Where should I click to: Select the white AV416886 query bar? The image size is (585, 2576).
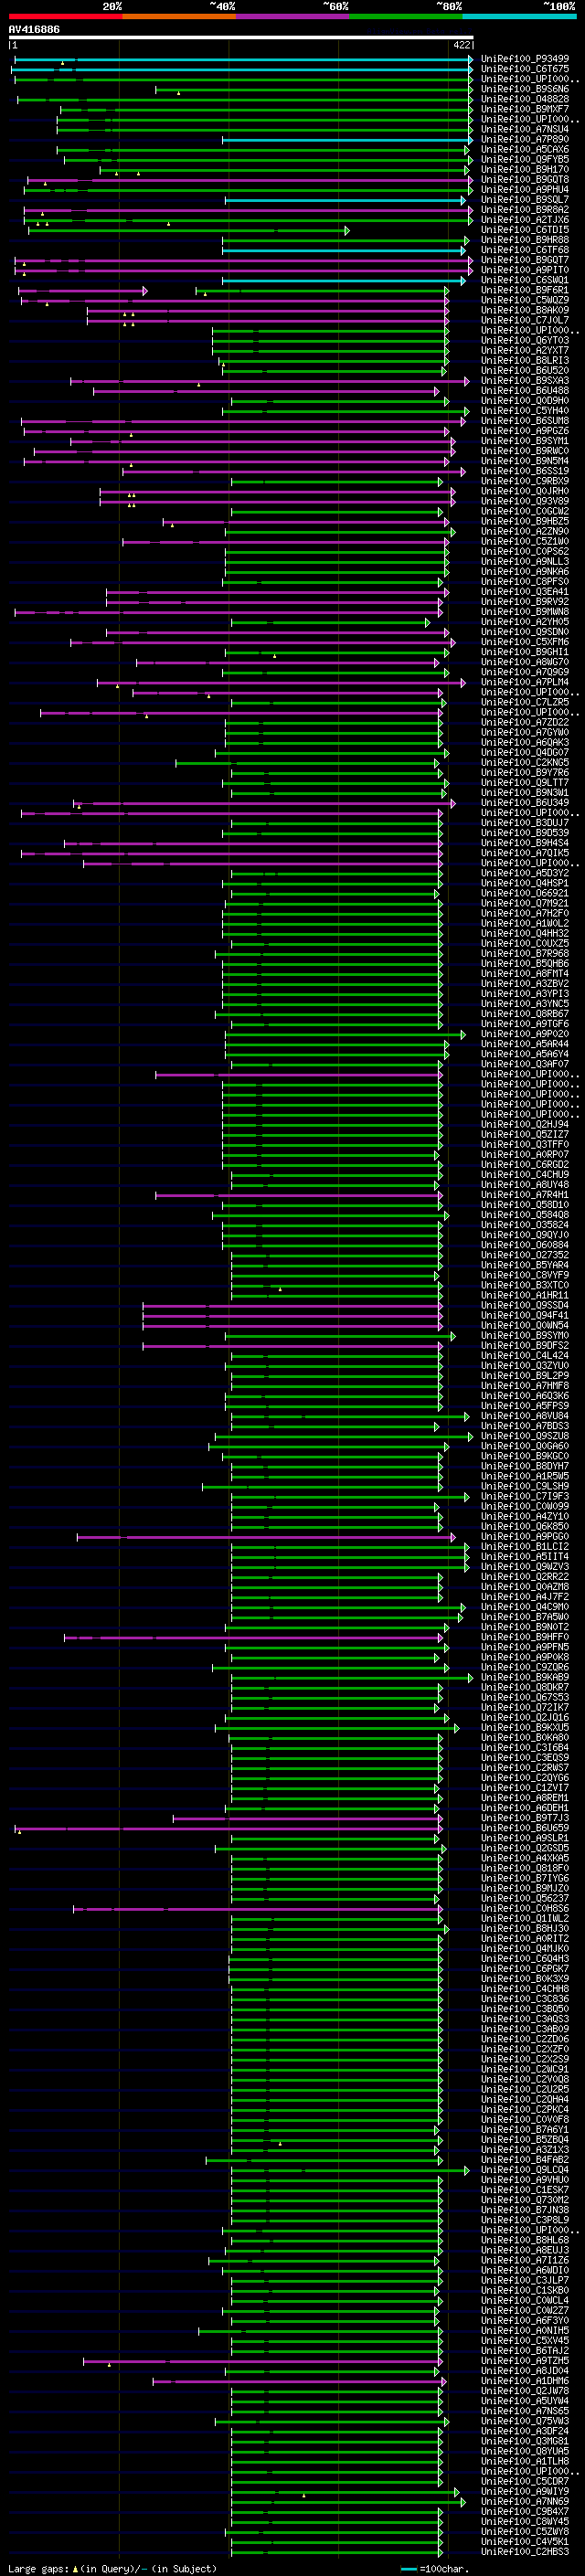click(x=241, y=38)
